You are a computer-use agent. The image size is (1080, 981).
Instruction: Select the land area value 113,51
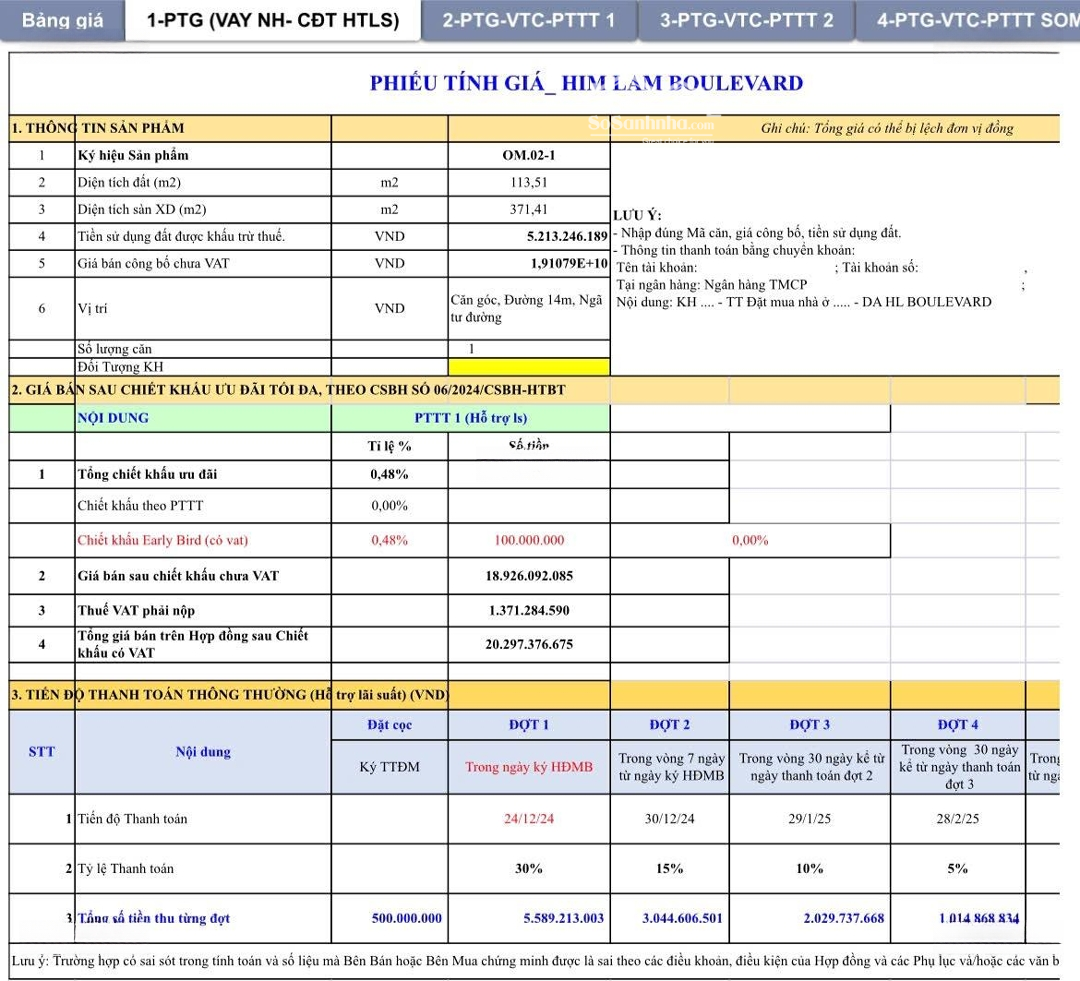[528, 182]
